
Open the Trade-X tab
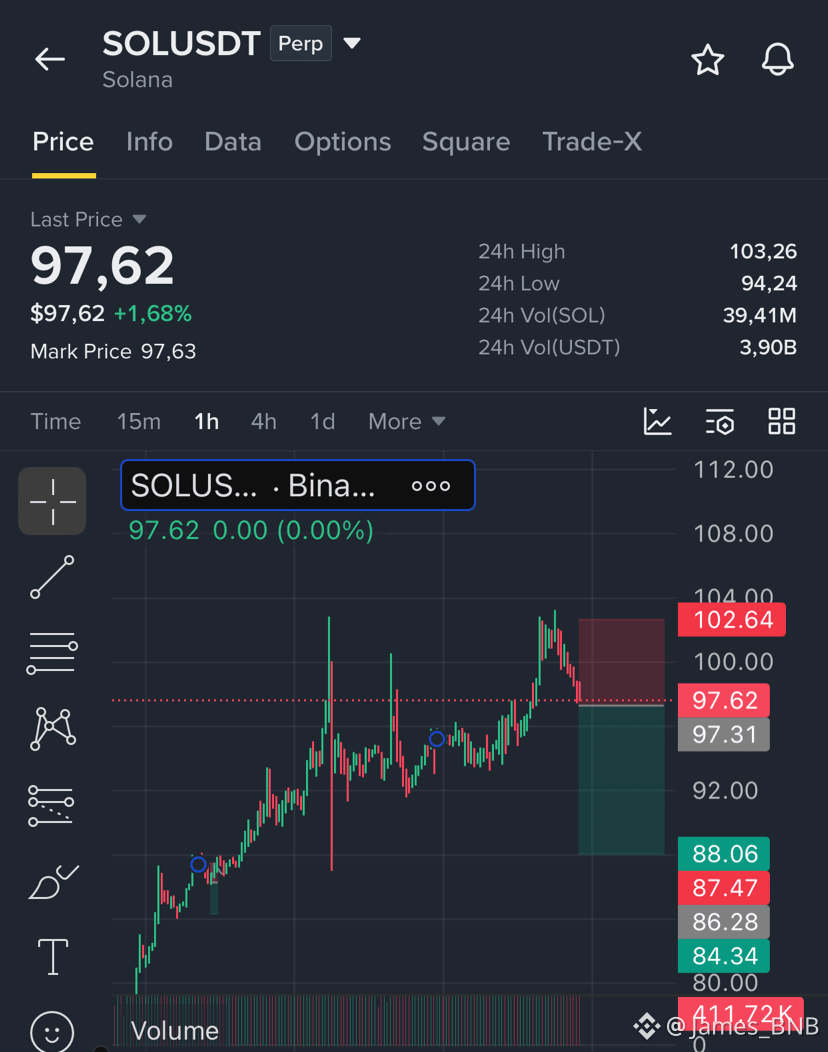coord(592,142)
